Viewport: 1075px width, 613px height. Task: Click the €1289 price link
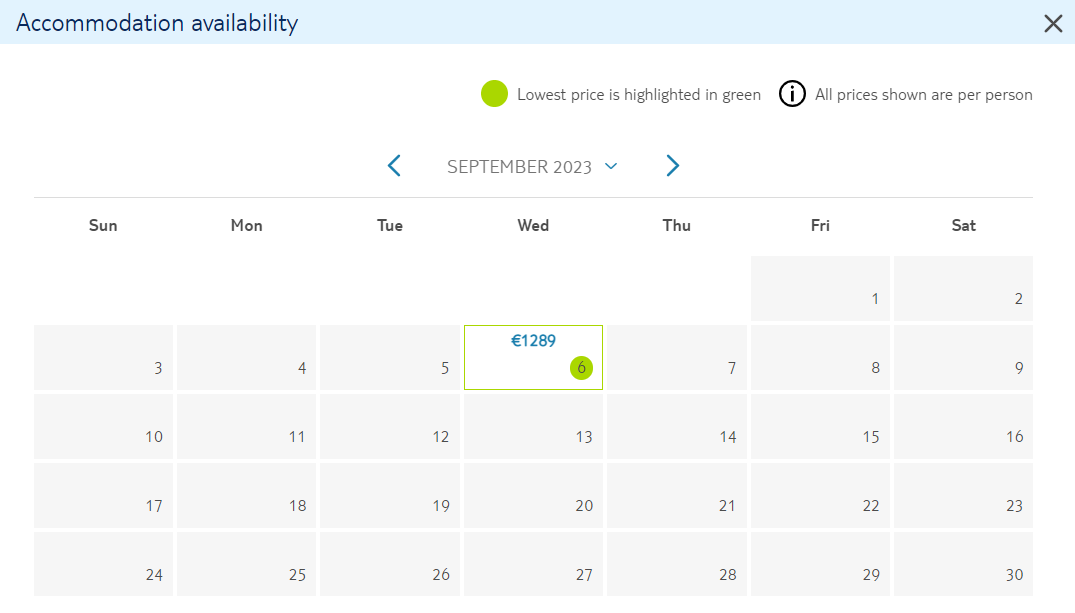pyautogui.click(x=533, y=341)
